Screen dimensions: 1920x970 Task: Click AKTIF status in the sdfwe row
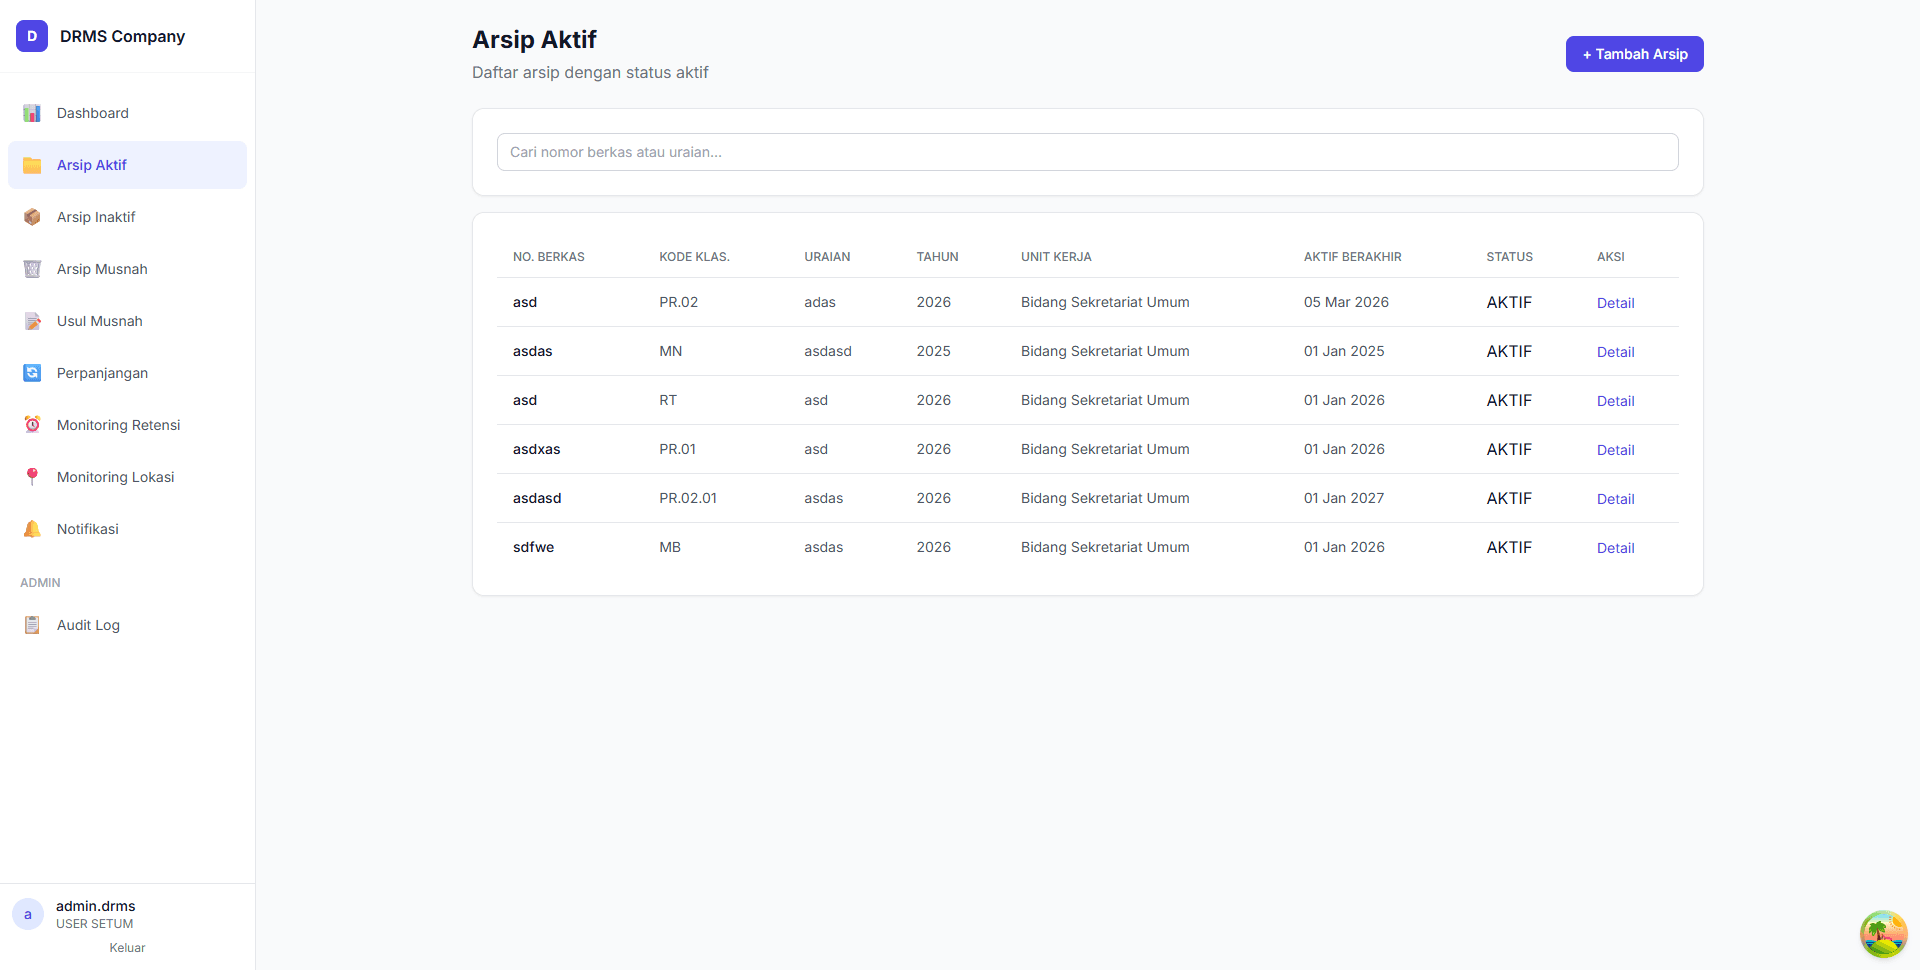click(1509, 547)
